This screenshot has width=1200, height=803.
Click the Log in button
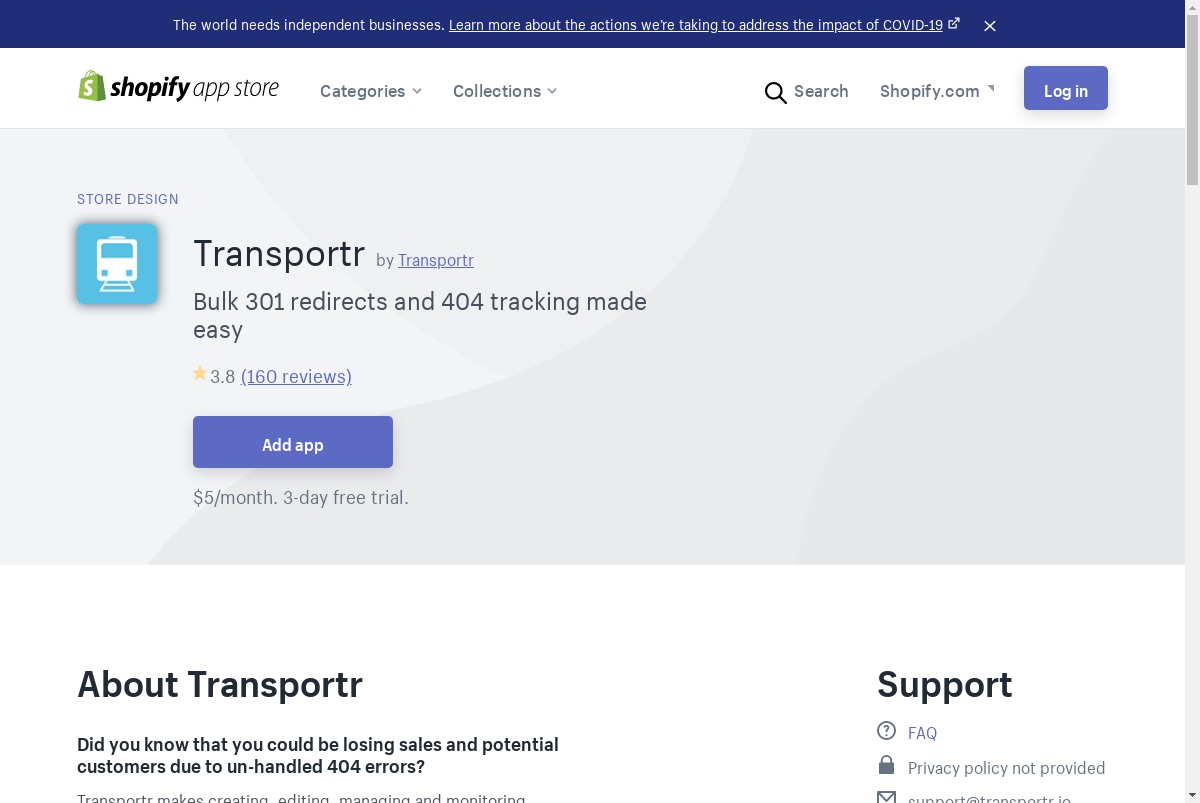1066,88
